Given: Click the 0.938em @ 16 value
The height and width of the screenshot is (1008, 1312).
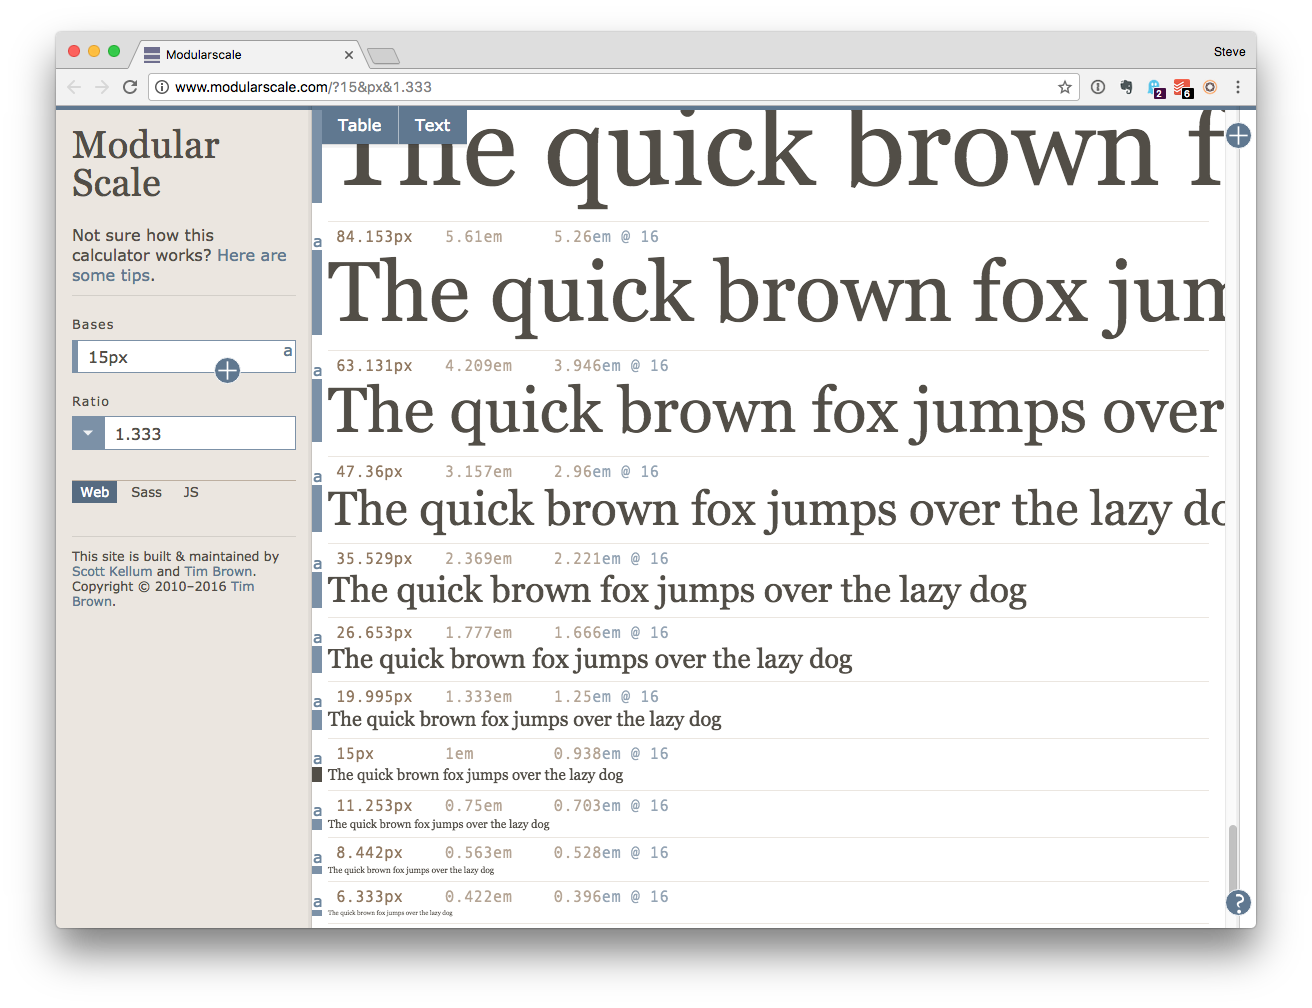Looking at the screenshot, I should click(x=611, y=754).
